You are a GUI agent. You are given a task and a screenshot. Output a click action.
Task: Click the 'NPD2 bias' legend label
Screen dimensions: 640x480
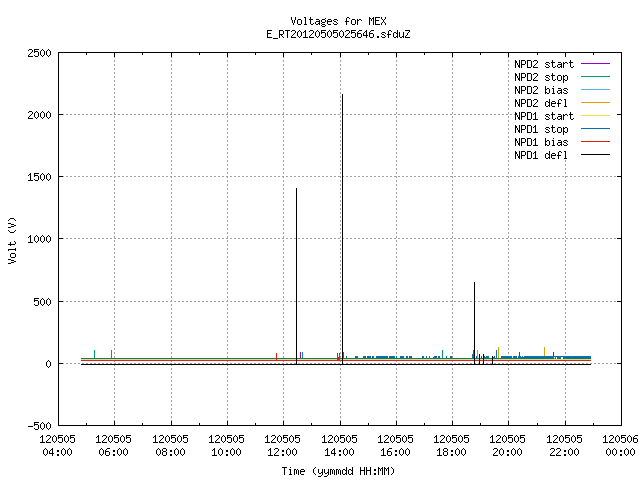(x=541, y=90)
